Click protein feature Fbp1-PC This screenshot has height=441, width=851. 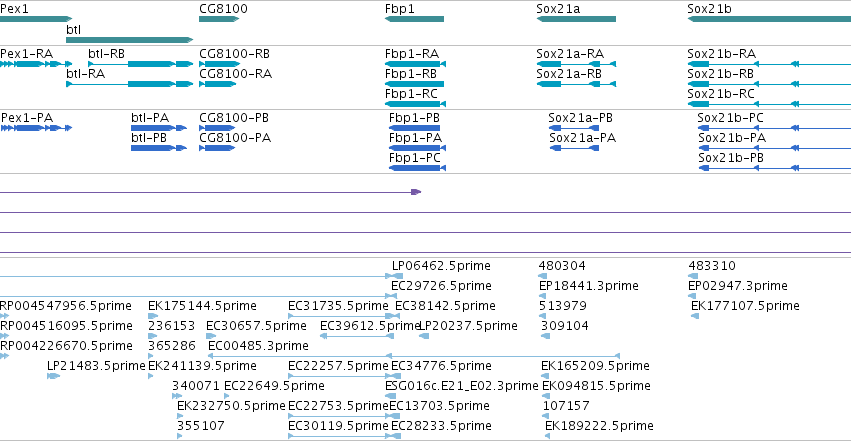(x=417, y=168)
